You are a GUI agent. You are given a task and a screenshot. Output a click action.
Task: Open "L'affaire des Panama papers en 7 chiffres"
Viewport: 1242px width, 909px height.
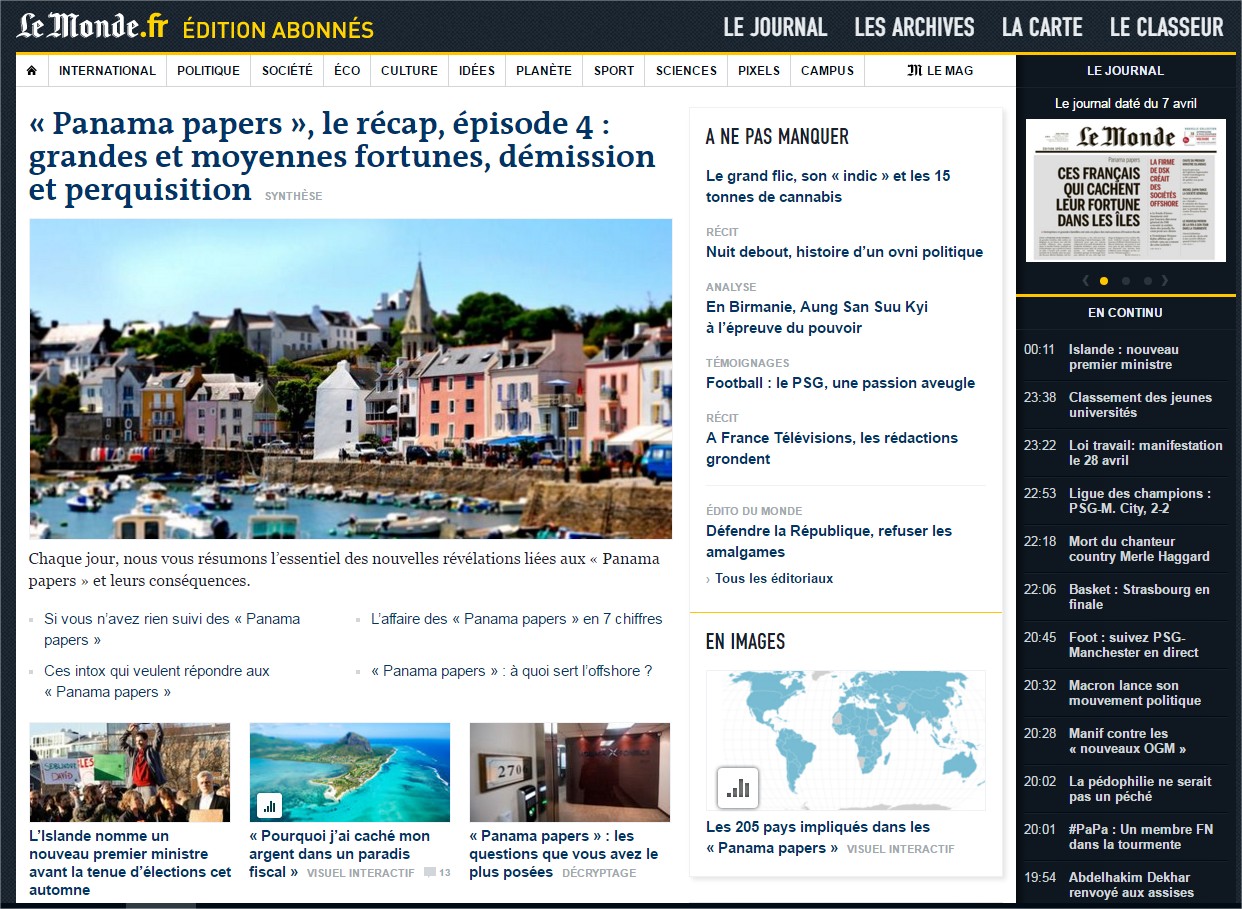click(516, 619)
